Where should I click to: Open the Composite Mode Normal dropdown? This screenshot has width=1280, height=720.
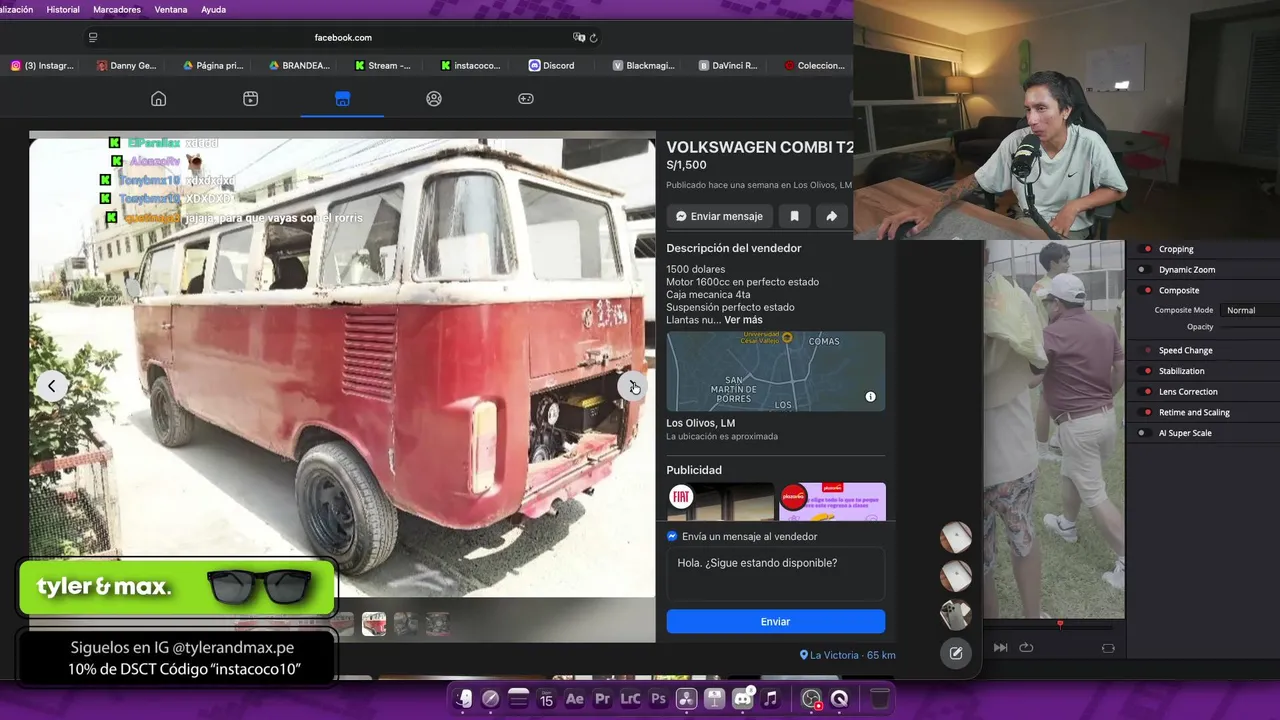click(1252, 310)
